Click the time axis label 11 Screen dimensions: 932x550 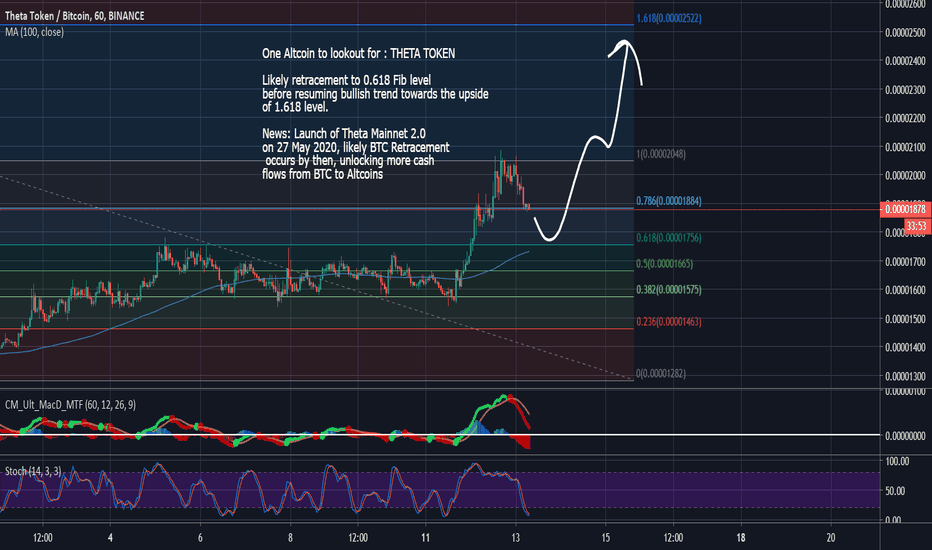click(x=425, y=538)
